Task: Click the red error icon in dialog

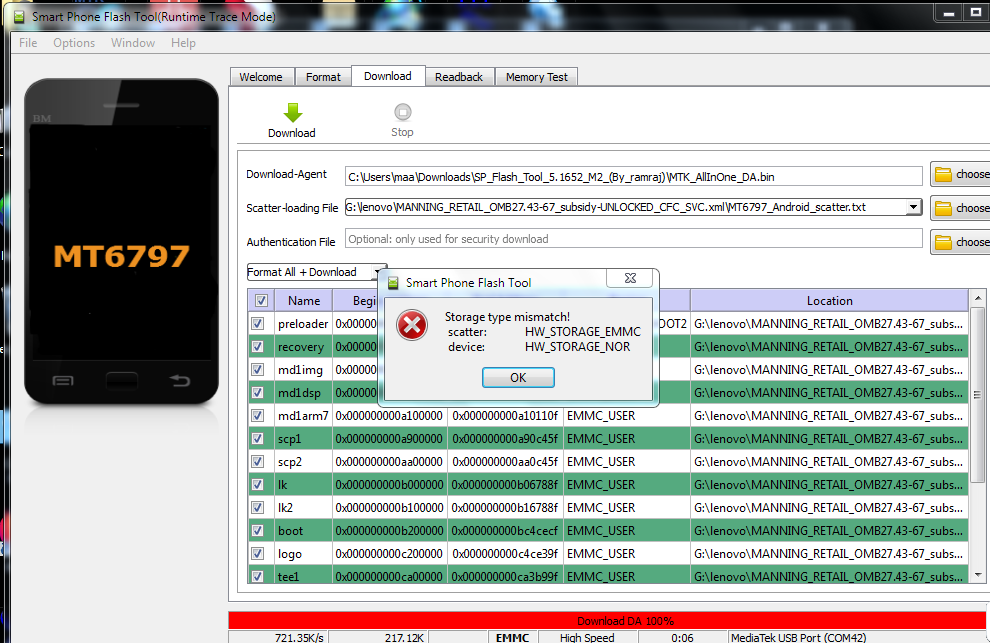Action: (412, 325)
